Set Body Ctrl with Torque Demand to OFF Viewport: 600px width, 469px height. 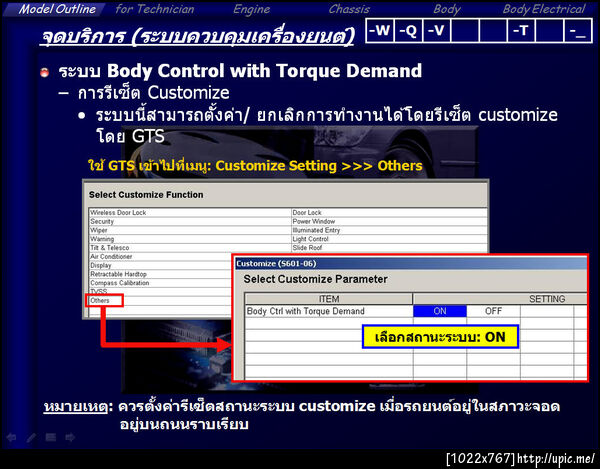click(493, 311)
